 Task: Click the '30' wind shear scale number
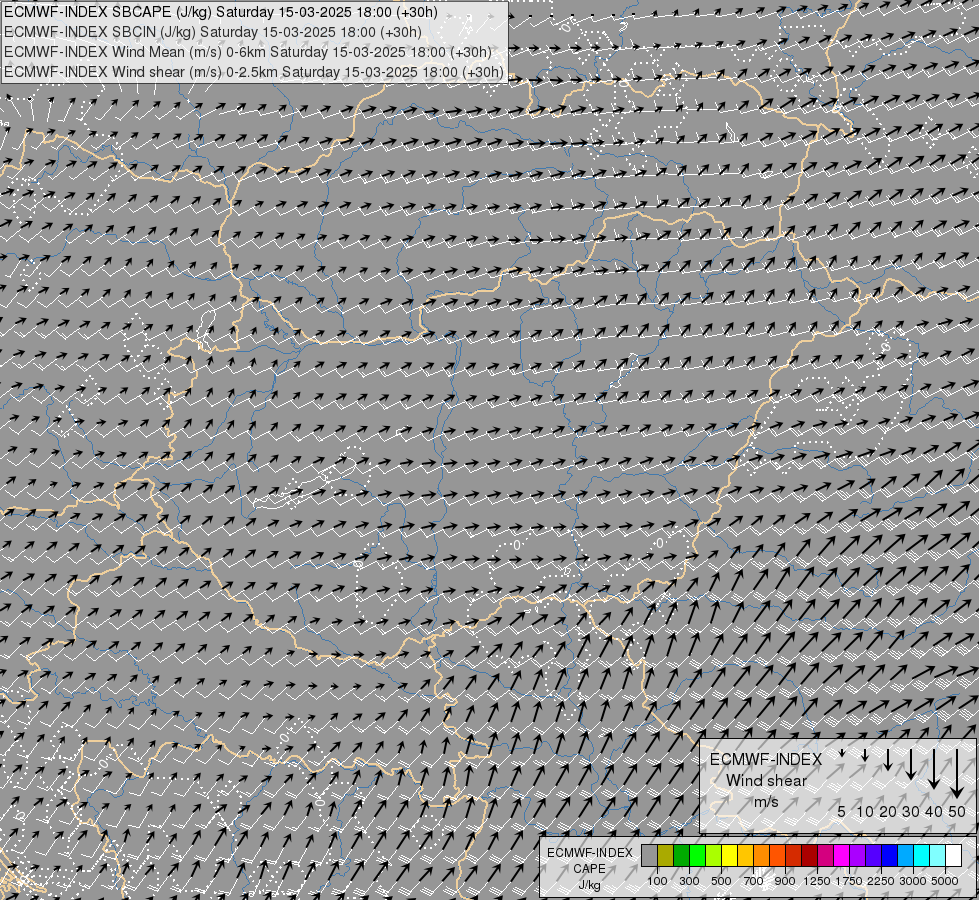[911, 811]
